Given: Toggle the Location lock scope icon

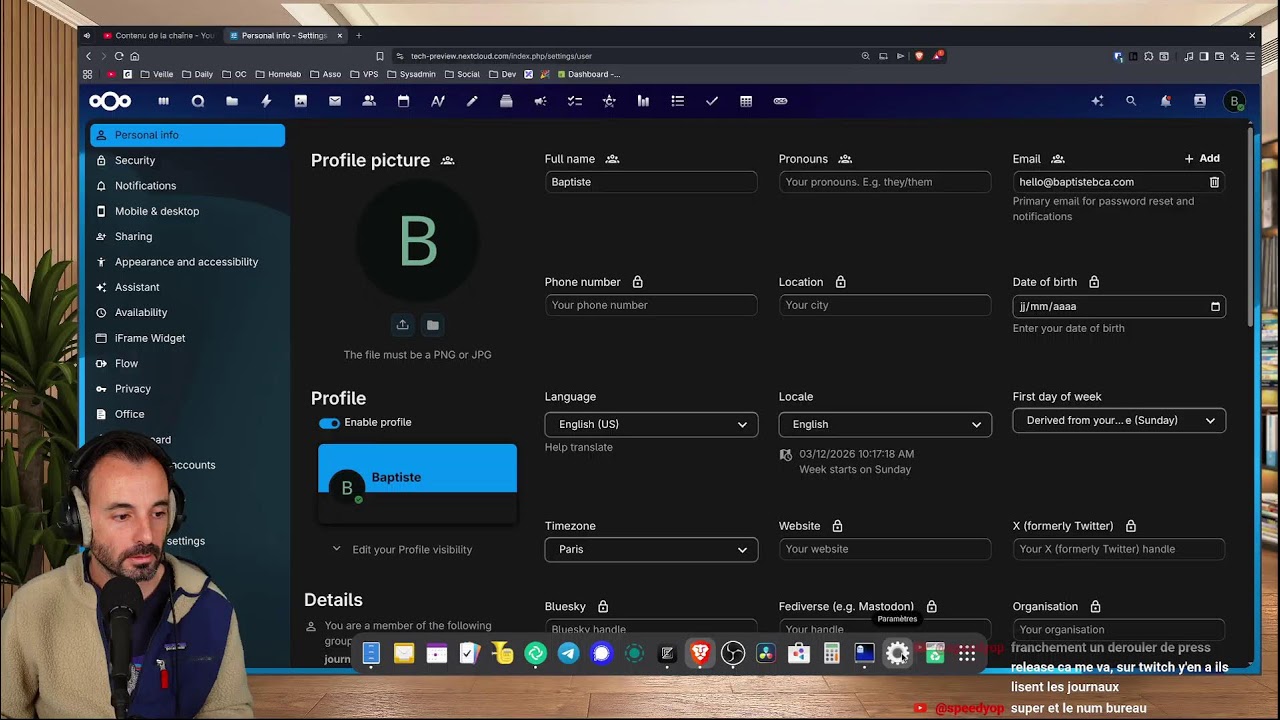Looking at the screenshot, I should (x=840, y=282).
